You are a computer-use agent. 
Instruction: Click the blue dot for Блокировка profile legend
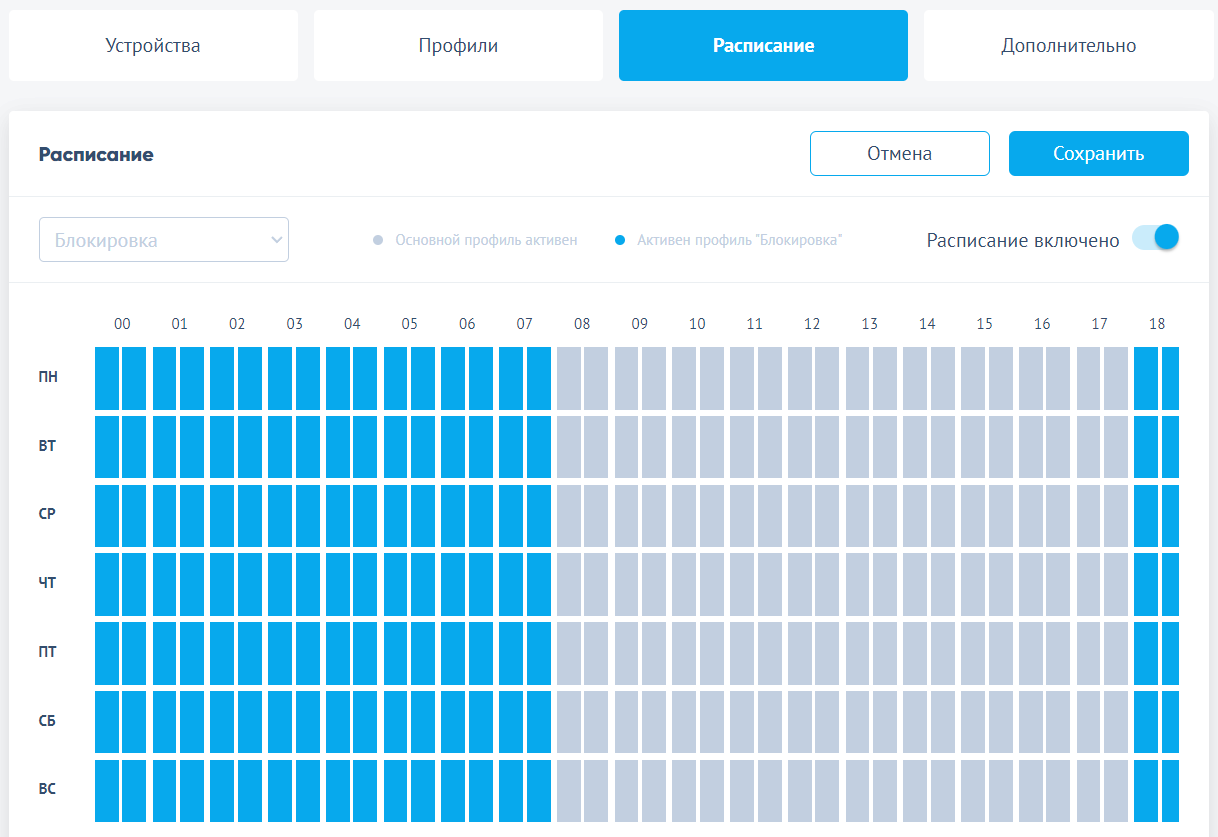click(620, 241)
